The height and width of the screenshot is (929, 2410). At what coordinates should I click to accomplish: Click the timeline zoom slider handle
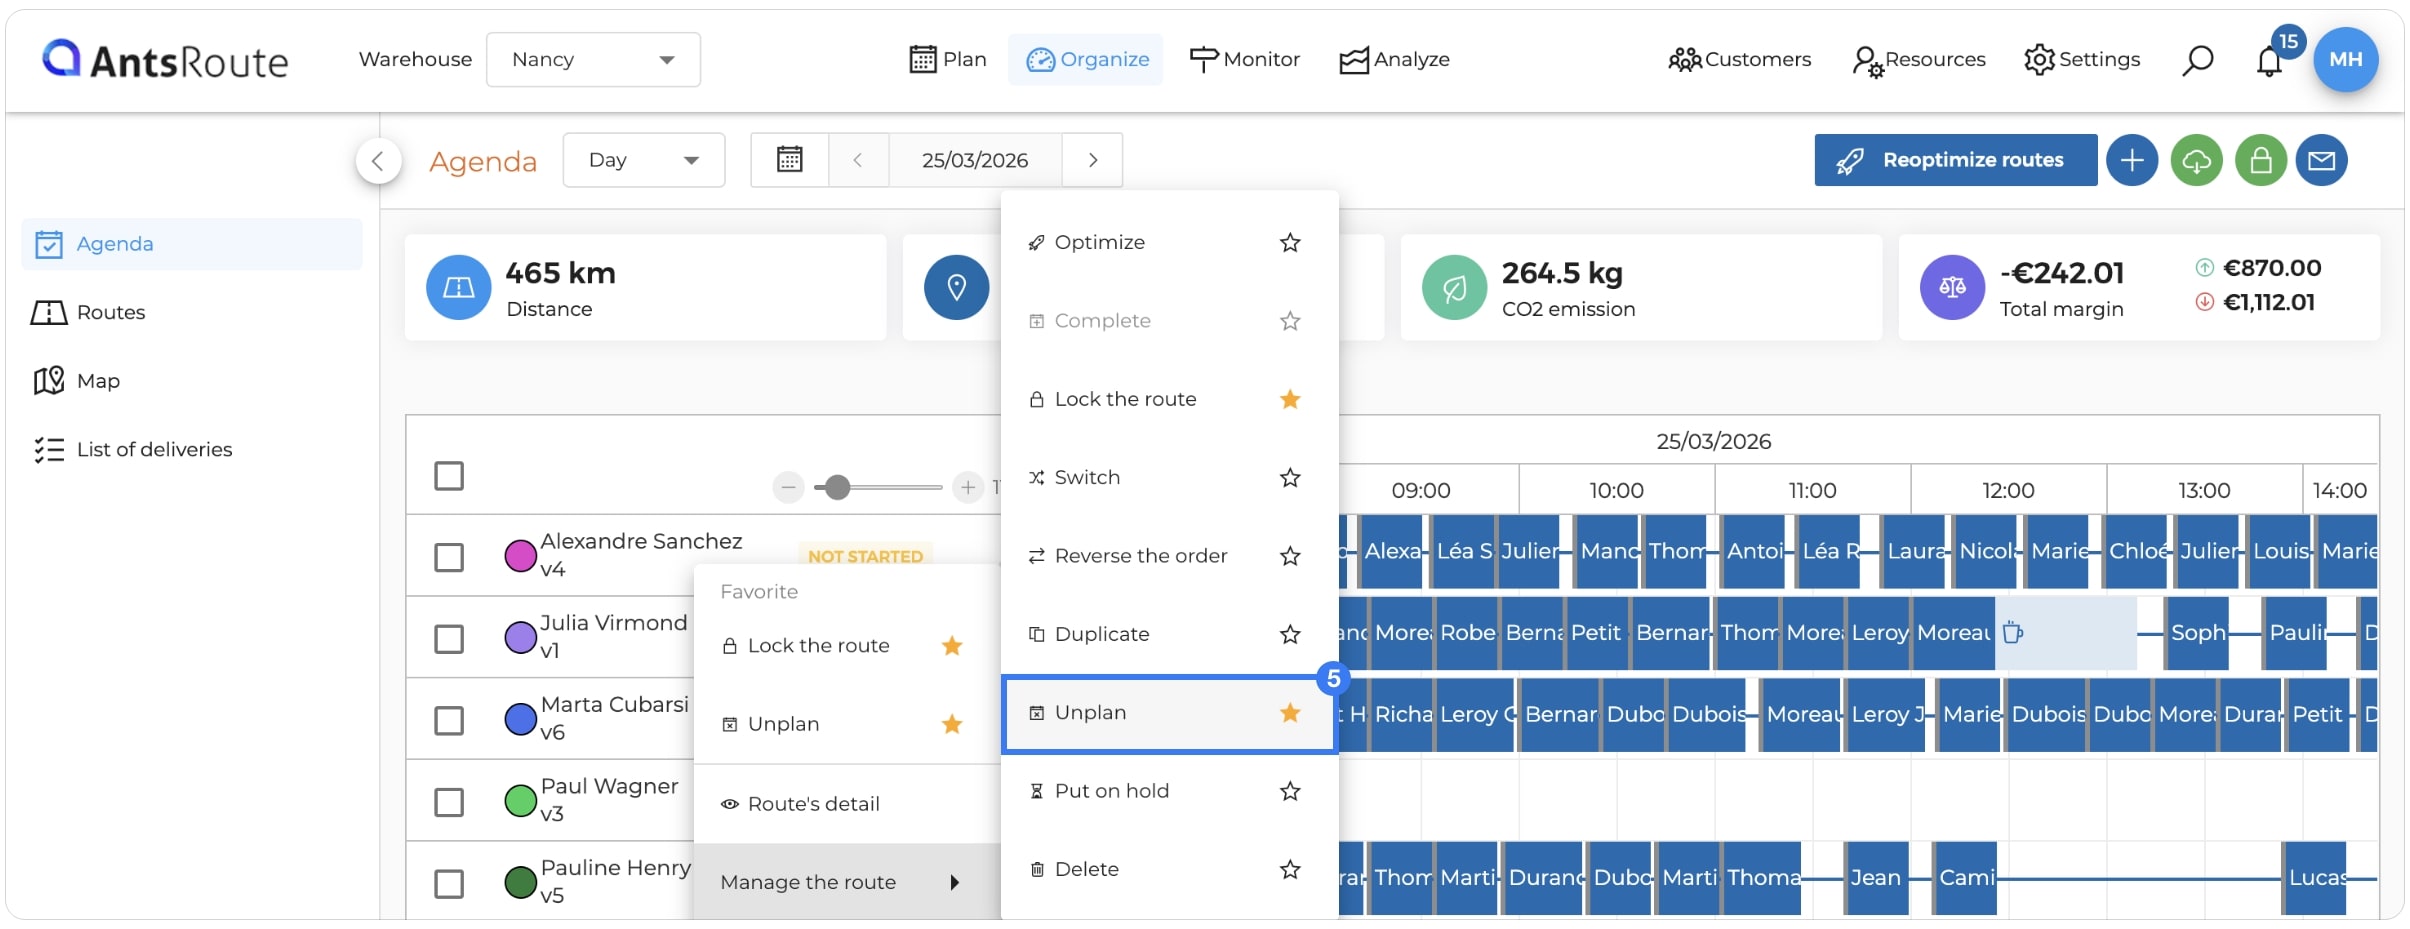pos(838,487)
